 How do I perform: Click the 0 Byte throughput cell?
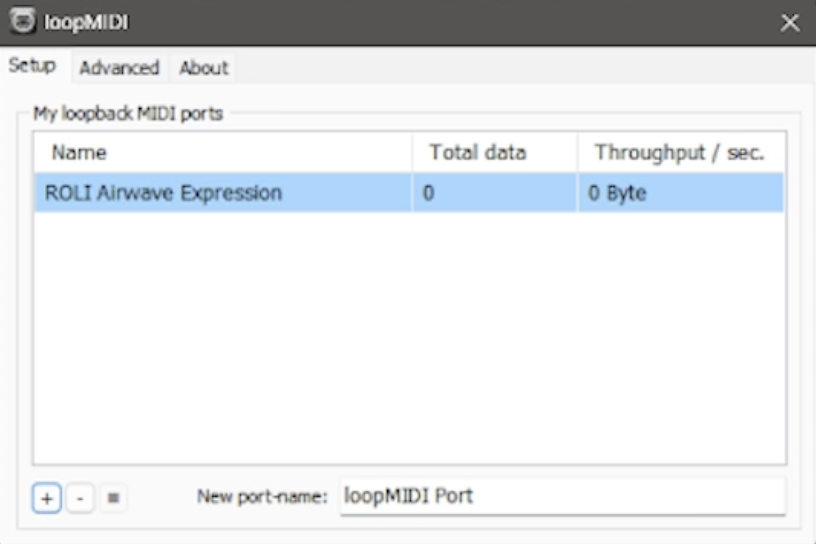coord(681,193)
